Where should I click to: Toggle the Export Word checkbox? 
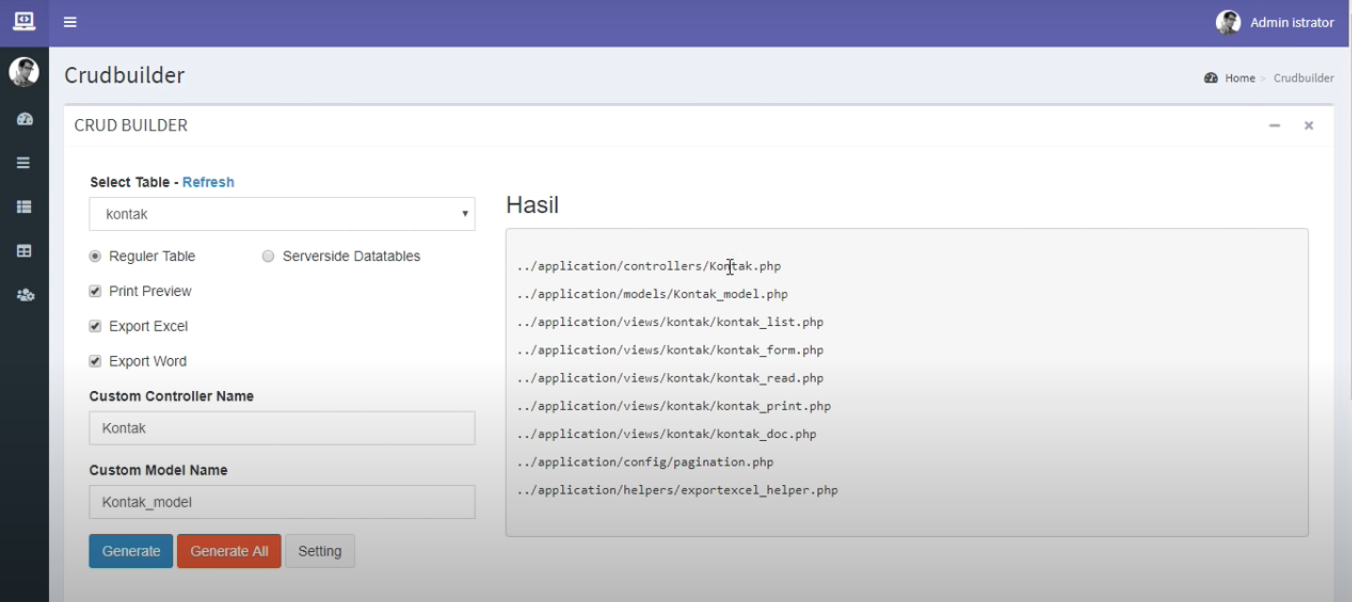(x=96, y=361)
